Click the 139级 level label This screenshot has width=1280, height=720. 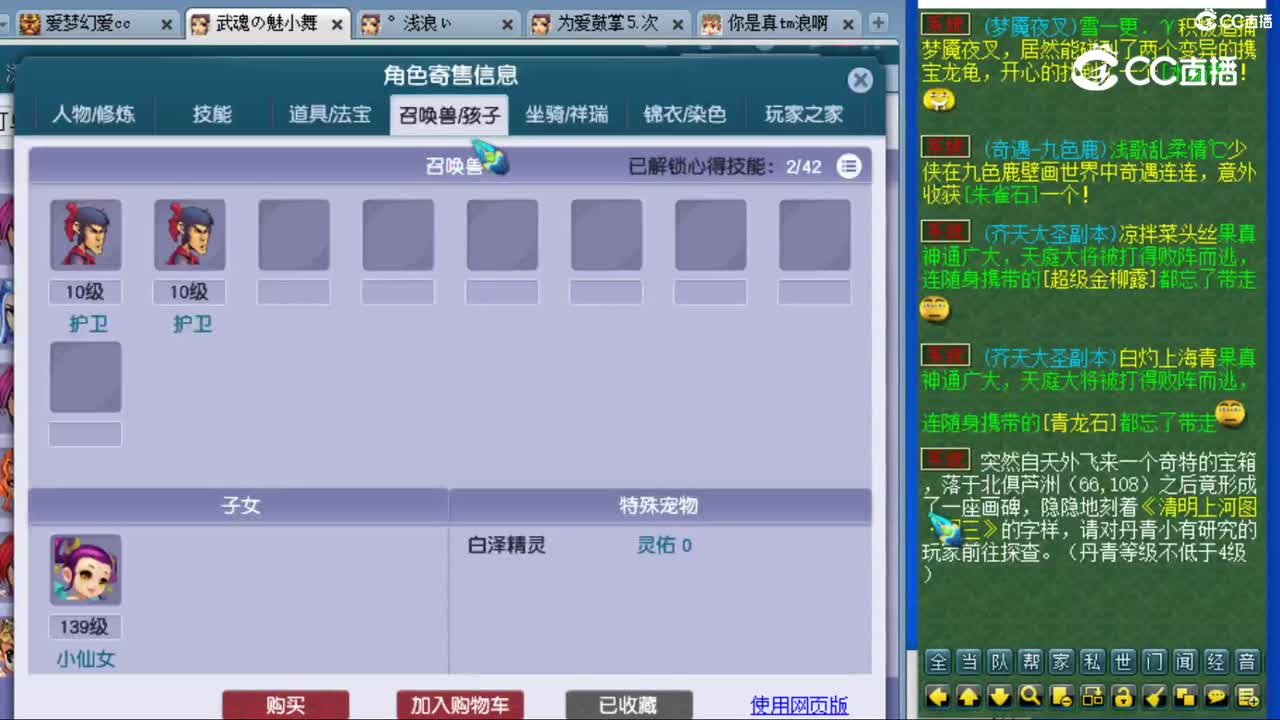point(84,627)
